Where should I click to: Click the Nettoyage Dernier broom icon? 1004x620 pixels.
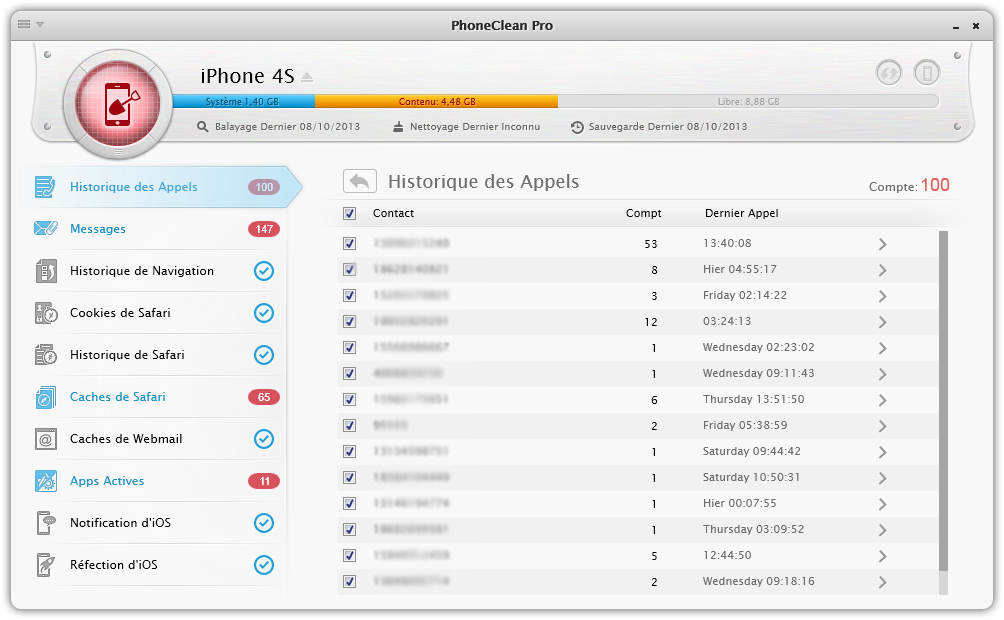[398, 127]
